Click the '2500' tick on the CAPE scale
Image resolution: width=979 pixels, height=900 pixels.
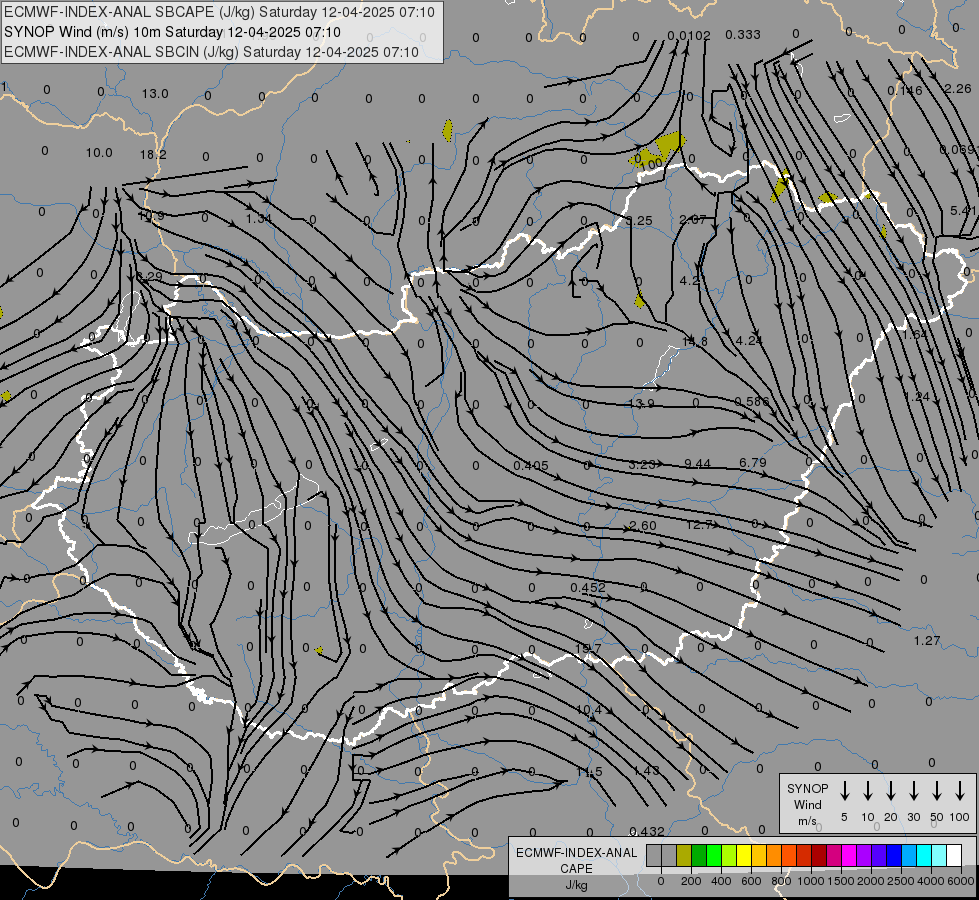click(901, 881)
